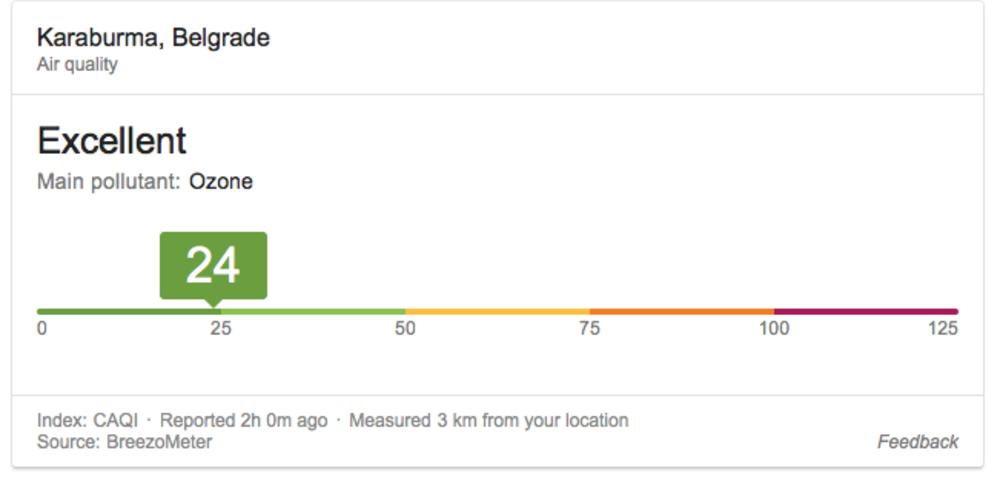This screenshot has height=479, width=1000.
Task: Click the Measured 3 km from your location text
Action: [488, 420]
